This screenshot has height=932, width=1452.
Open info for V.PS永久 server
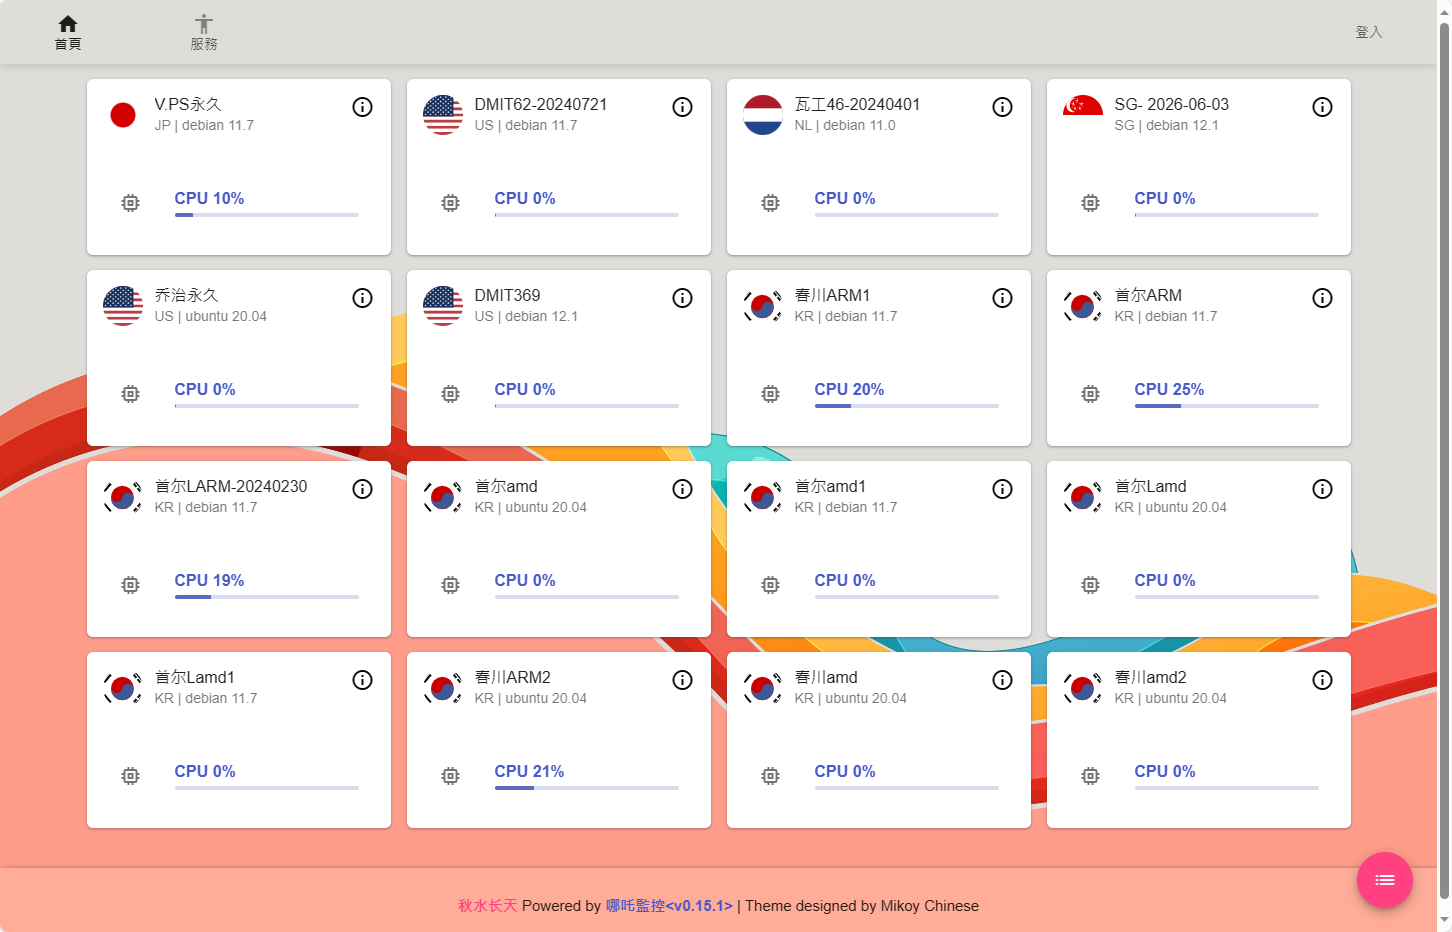point(362,107)
